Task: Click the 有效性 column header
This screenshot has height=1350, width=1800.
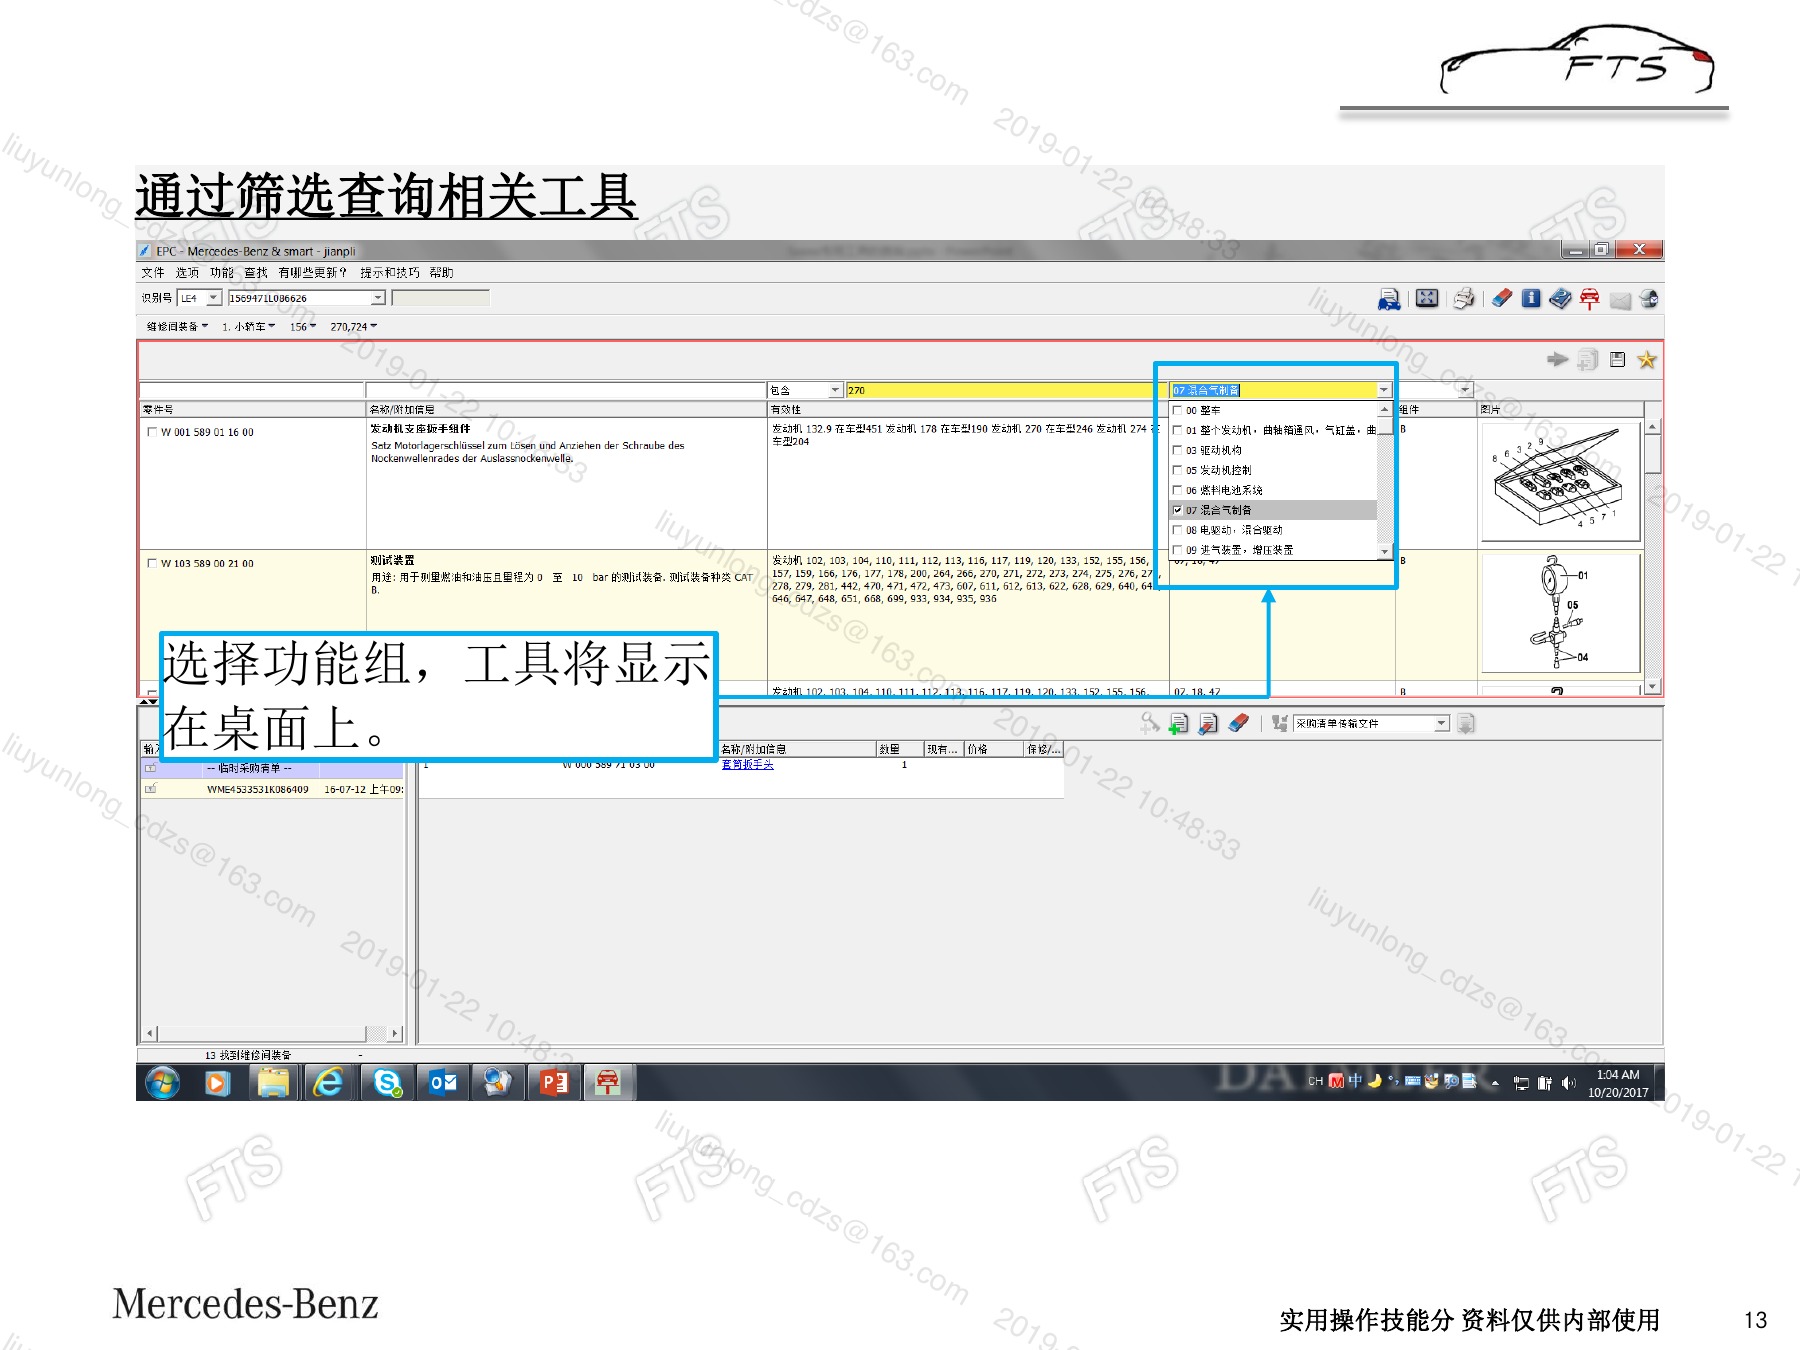Action: point(968,409)
